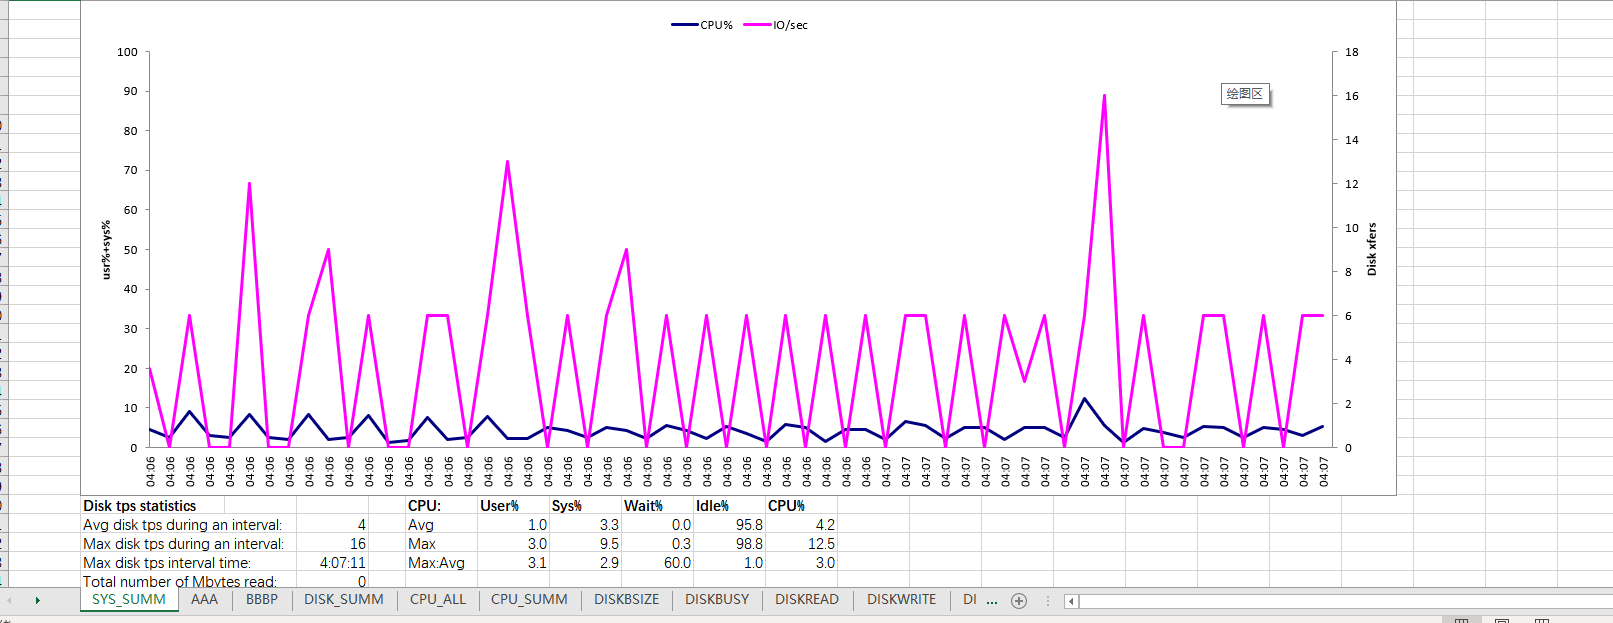1613x623 pixels.
Task: Select the DISKBUSY sheet tab
Action: (717, 600)
